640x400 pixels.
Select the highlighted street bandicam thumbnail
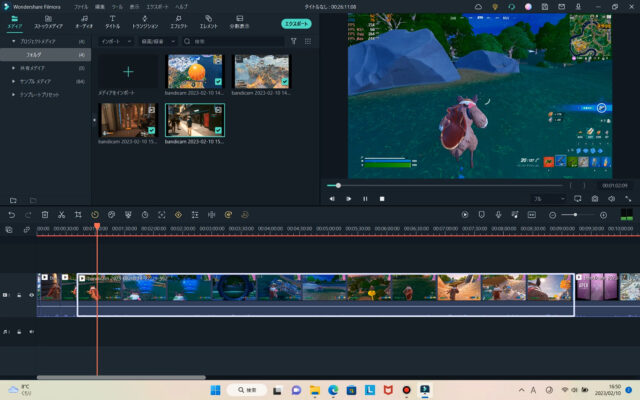pyautogui.click(x=195, y=120)
